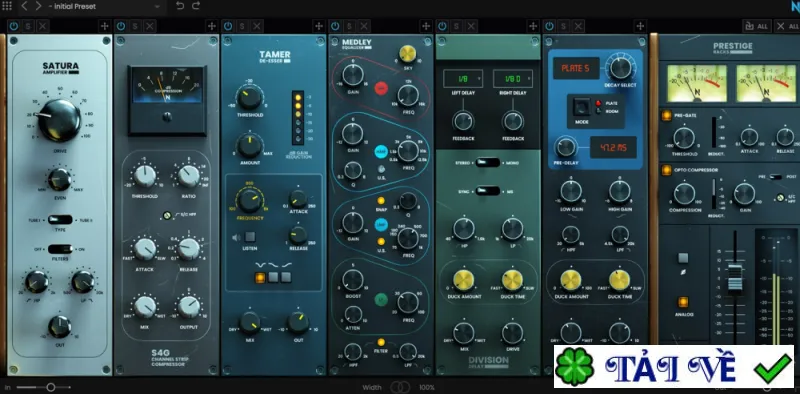Solo the Tamer de-esser module
The height and width of the screenshot is (394, 800).
pyautogui.click(x=242, y=26)
